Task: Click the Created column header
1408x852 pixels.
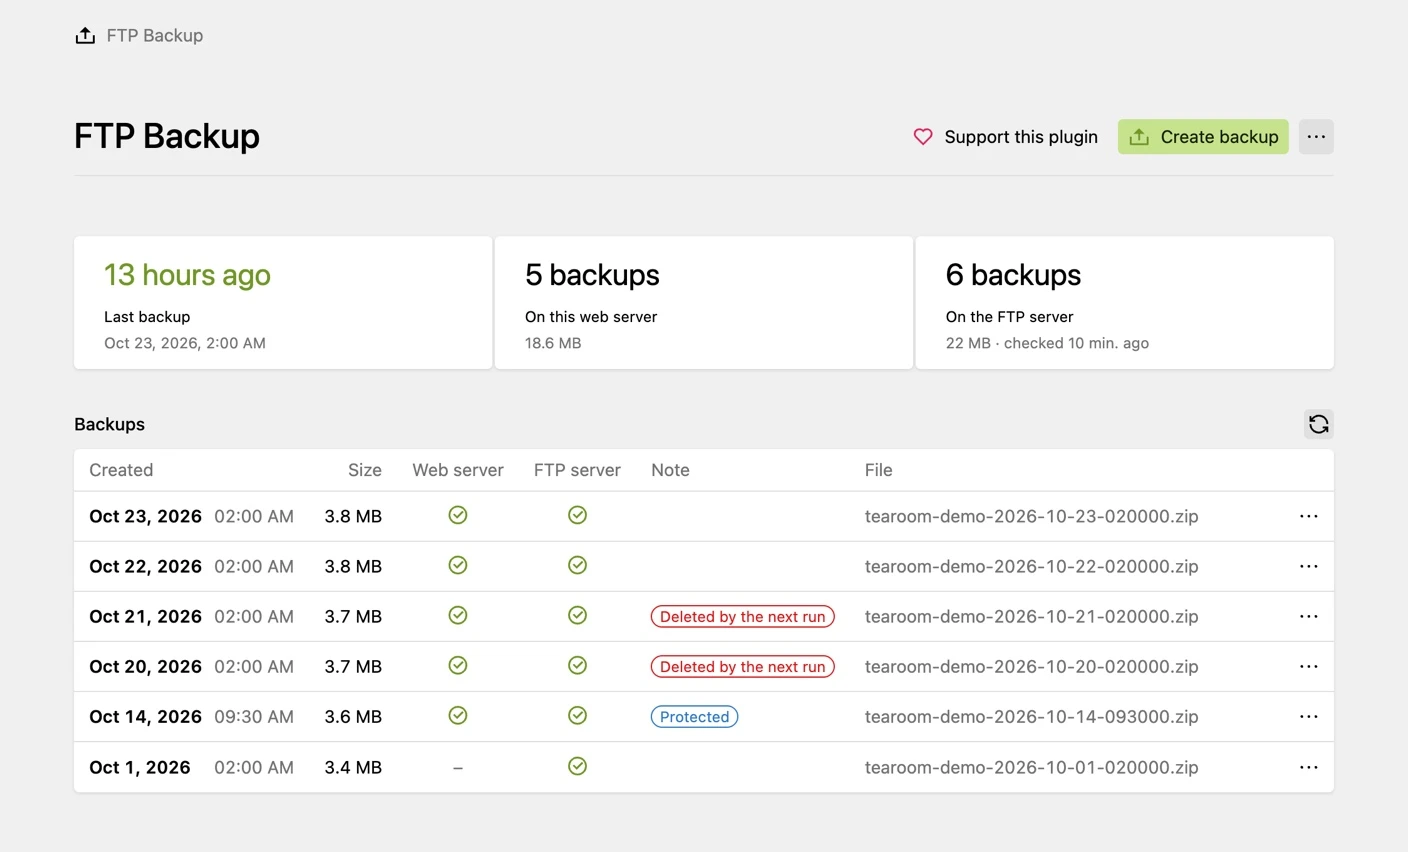Action: [121, 470]
